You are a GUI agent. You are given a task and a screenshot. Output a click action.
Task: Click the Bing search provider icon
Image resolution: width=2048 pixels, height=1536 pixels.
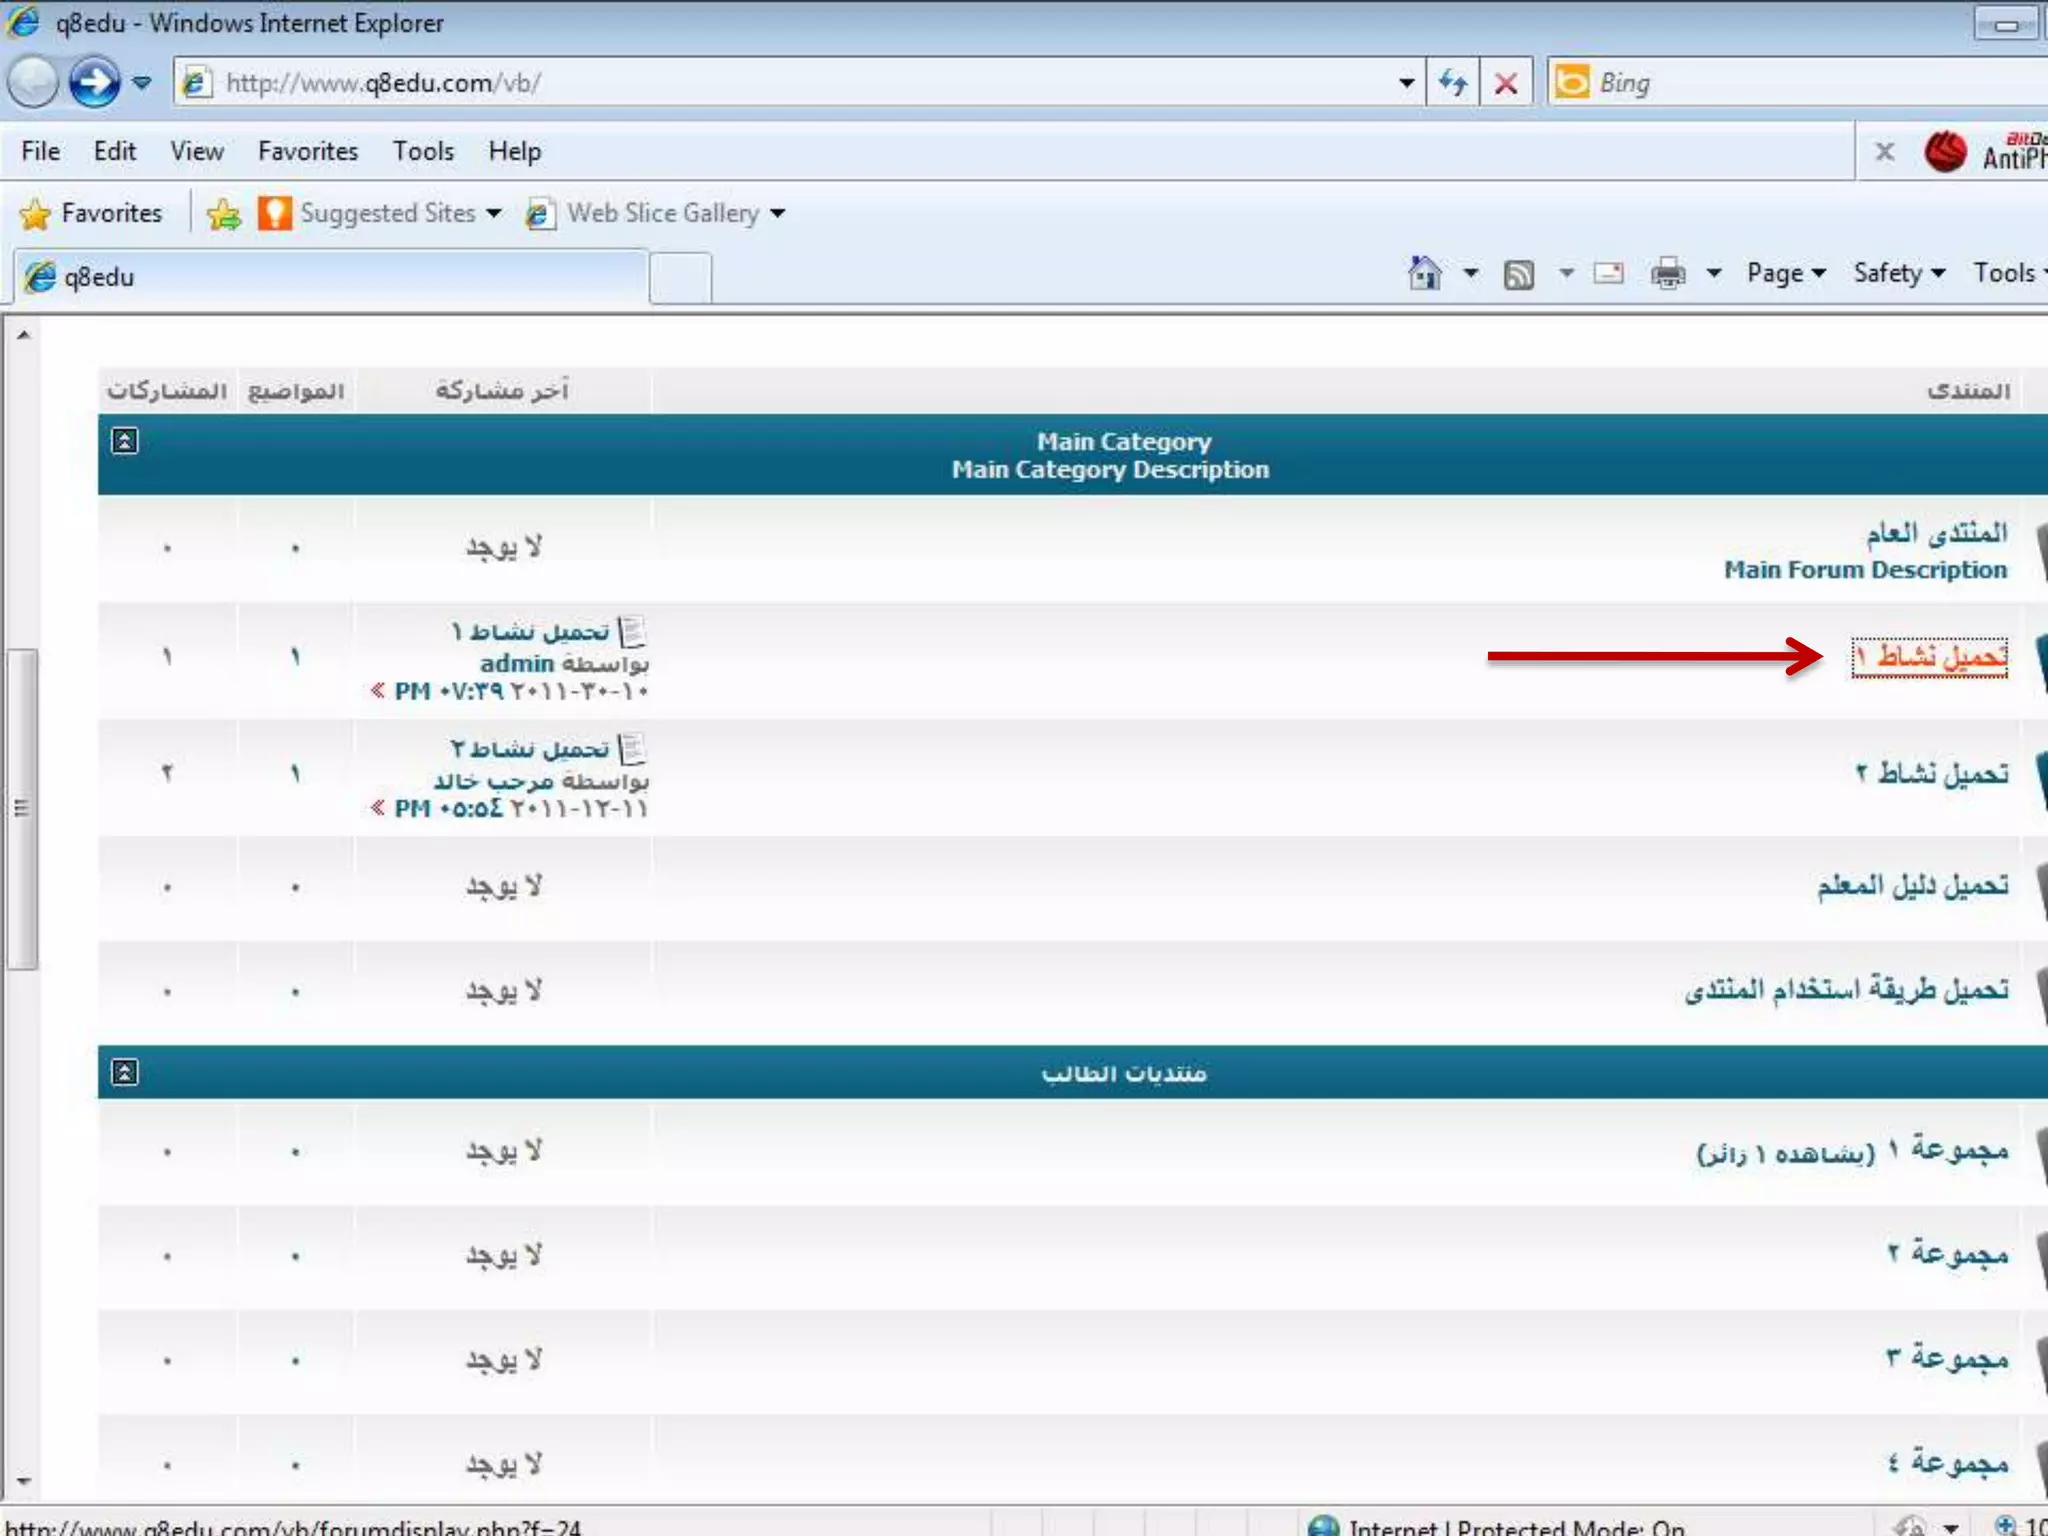point(1572,82)
